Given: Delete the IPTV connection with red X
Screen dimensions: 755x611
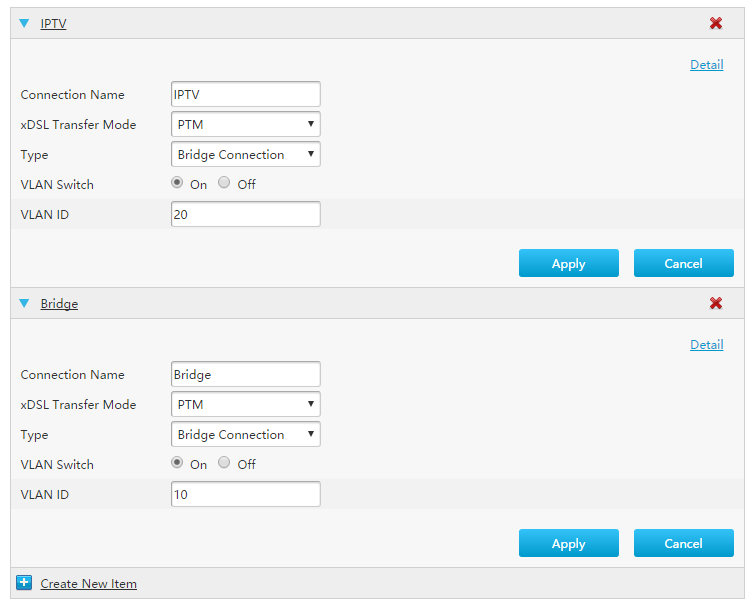Looking at the screenshot, I should coord(716,23).
